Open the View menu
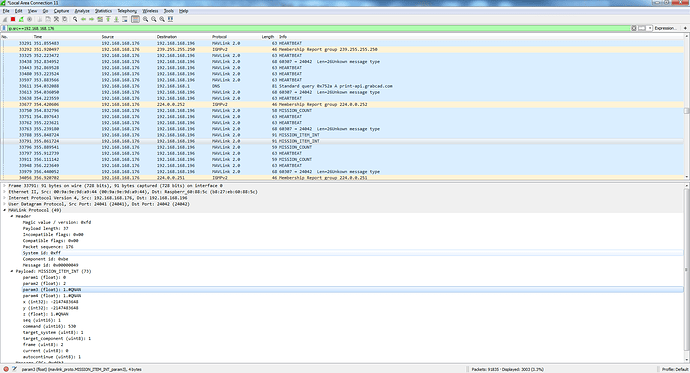This screenshot has height=373, width=690. coord(33,11)
